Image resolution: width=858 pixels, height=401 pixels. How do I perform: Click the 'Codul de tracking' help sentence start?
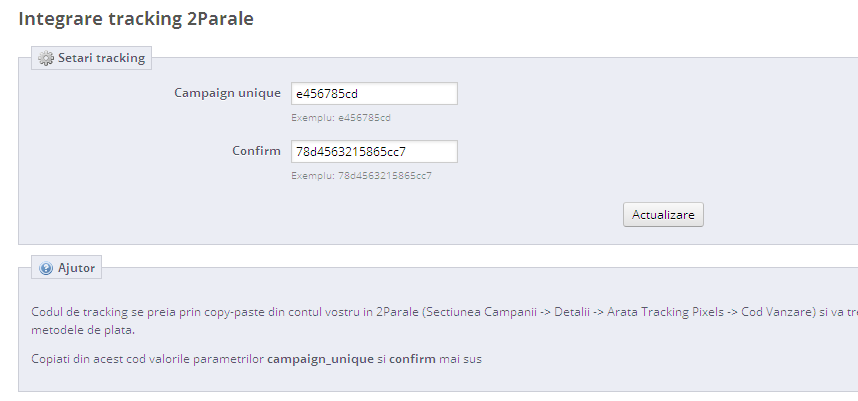80,312
